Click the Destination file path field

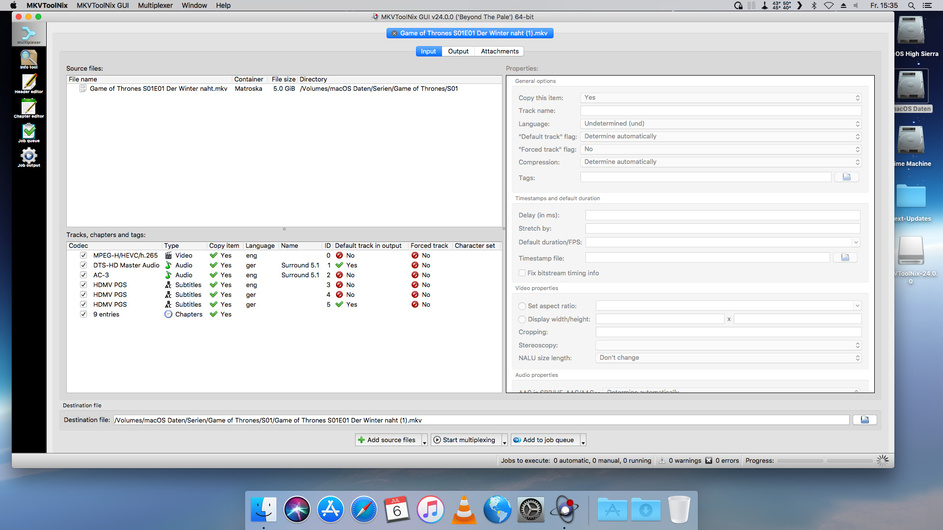[481, 420]
